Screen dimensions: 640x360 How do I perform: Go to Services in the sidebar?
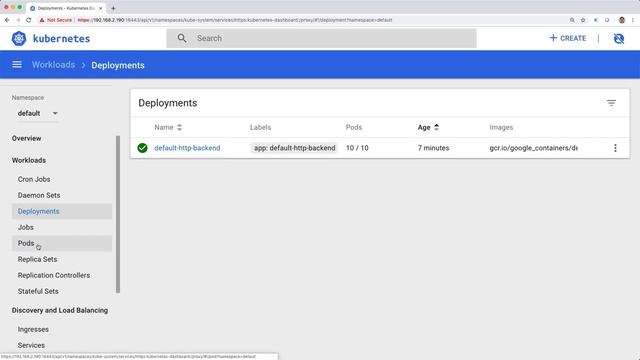(x=31, y=345)
